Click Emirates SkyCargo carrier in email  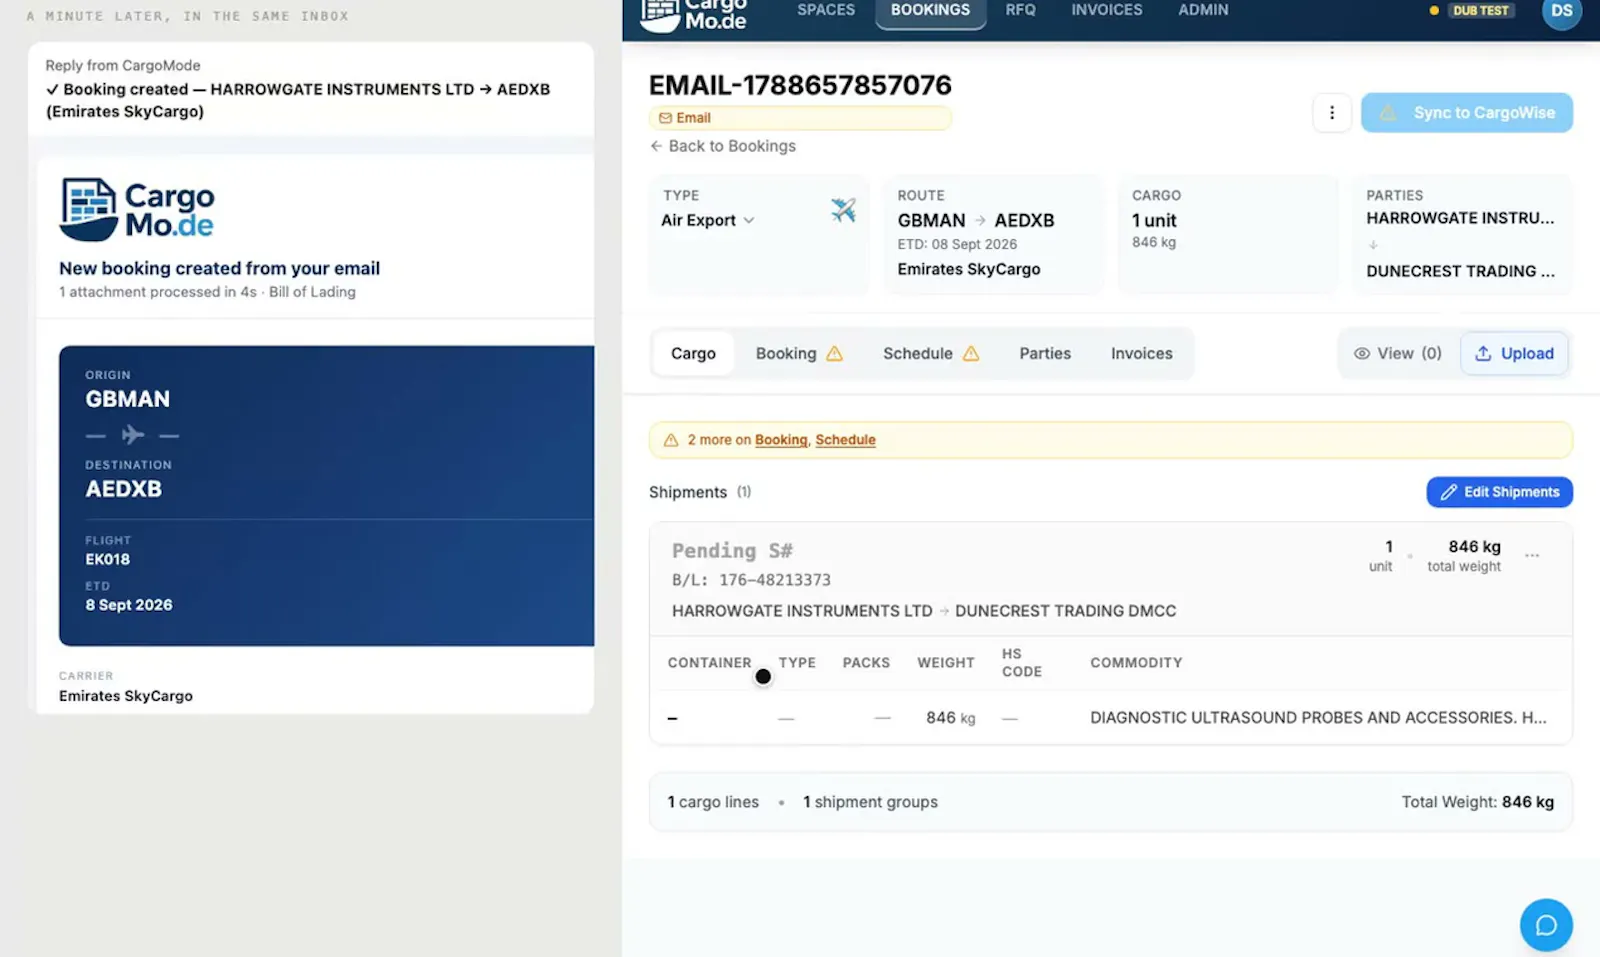(x=126, y=696)
